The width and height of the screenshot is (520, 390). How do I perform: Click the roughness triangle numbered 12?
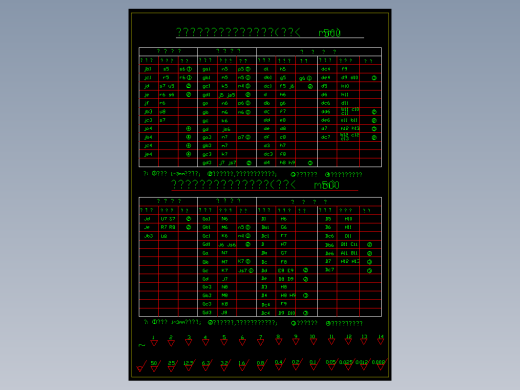click(x=348, y=340)
